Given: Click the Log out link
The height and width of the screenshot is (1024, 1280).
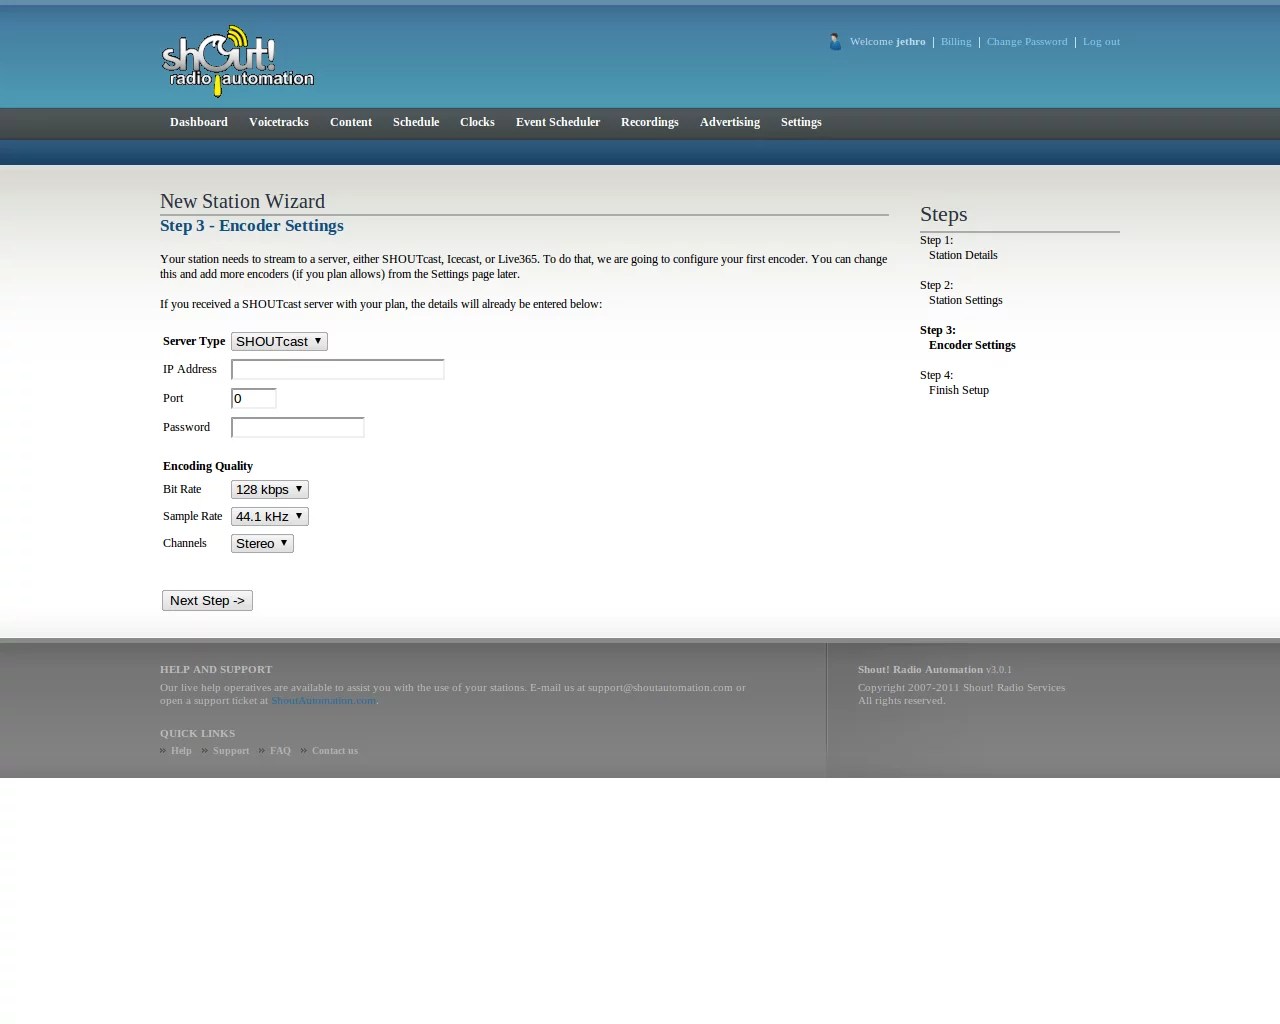Looking at the screenshot, I should (1101, 42).
